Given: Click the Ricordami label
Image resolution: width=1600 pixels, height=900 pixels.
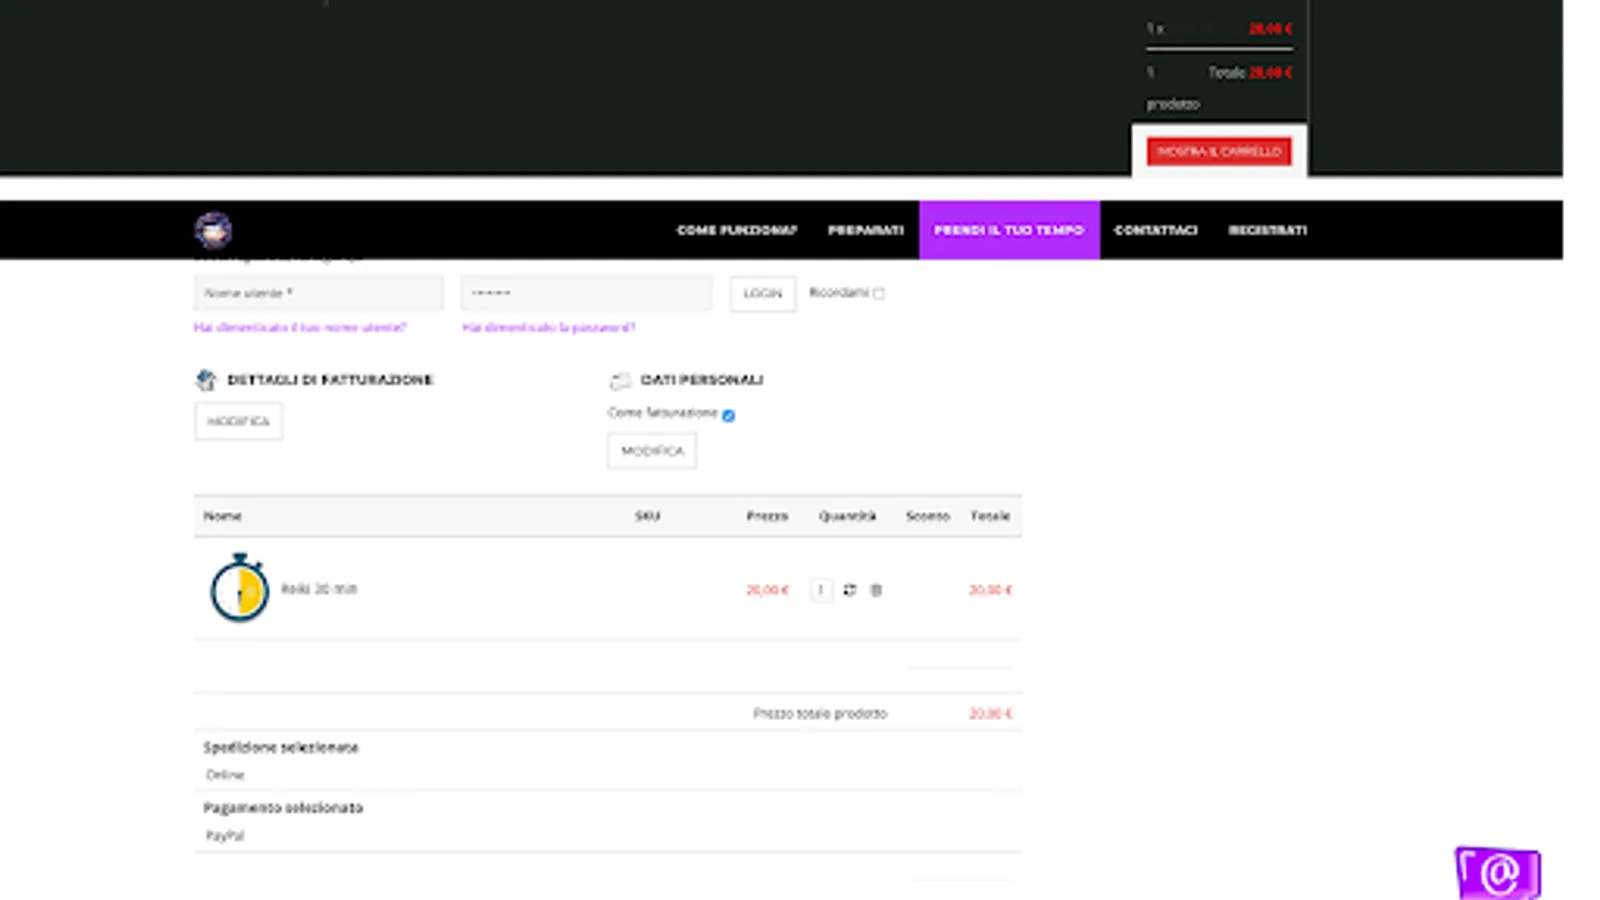Looking at the screenshot, I should tap(839, 292).
